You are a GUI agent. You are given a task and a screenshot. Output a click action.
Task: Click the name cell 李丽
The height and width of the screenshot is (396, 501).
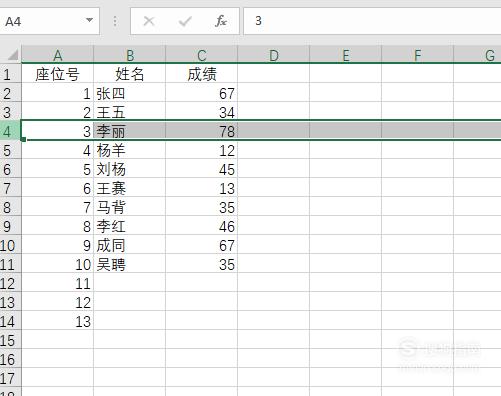tap(130, 131)
